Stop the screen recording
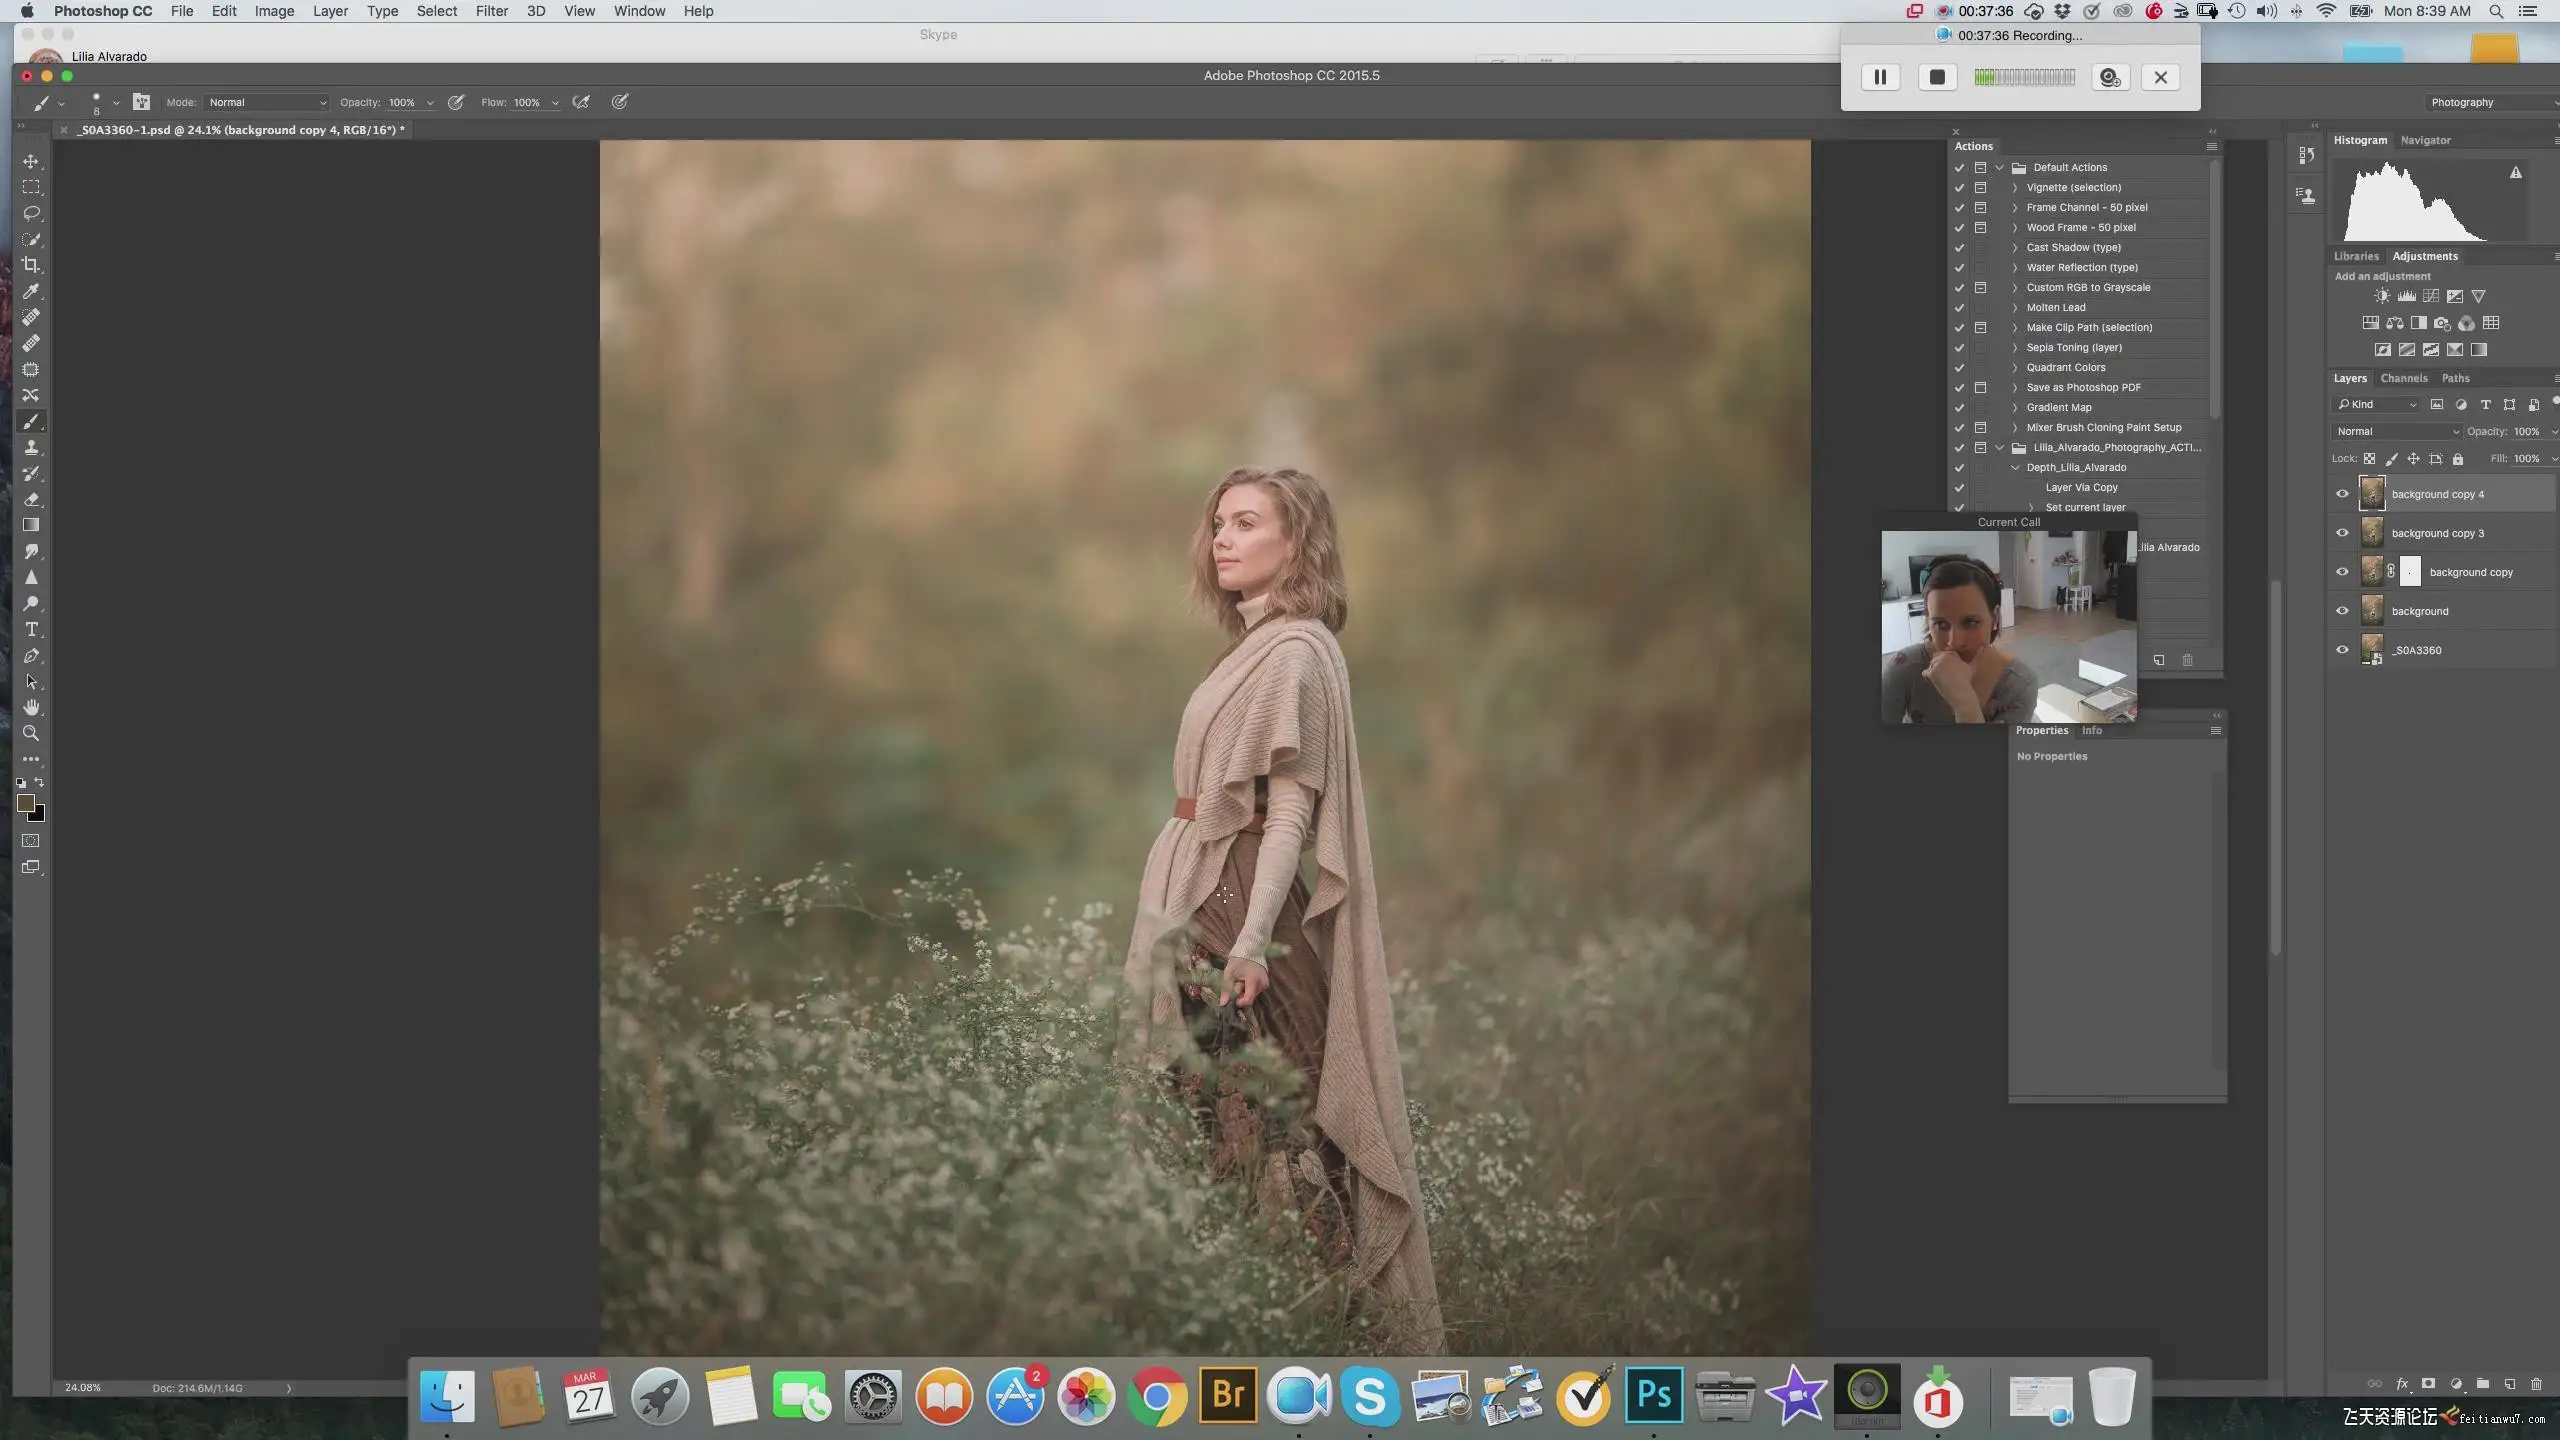This screenshot has height=1440, width=2560. [1937, 77]
